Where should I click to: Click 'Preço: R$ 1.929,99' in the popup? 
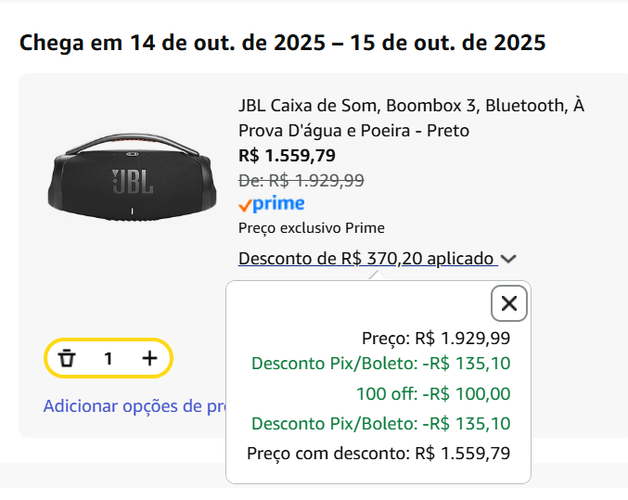[x=435, y=337]
